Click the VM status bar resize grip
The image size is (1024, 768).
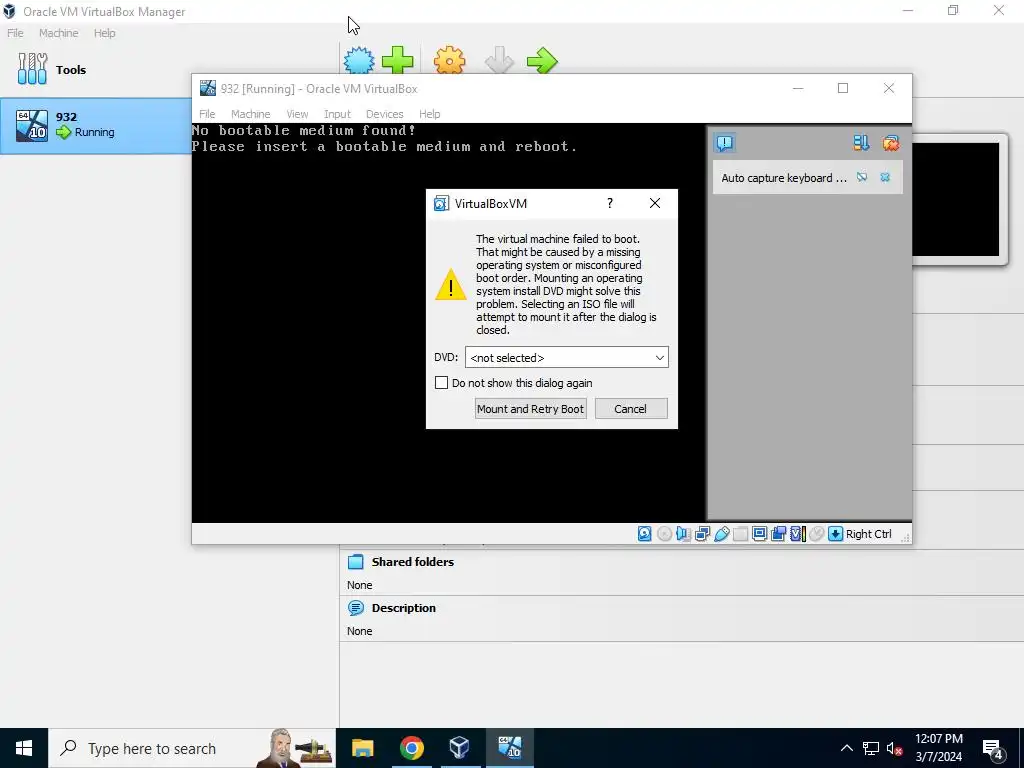click(x=905, y=537)
